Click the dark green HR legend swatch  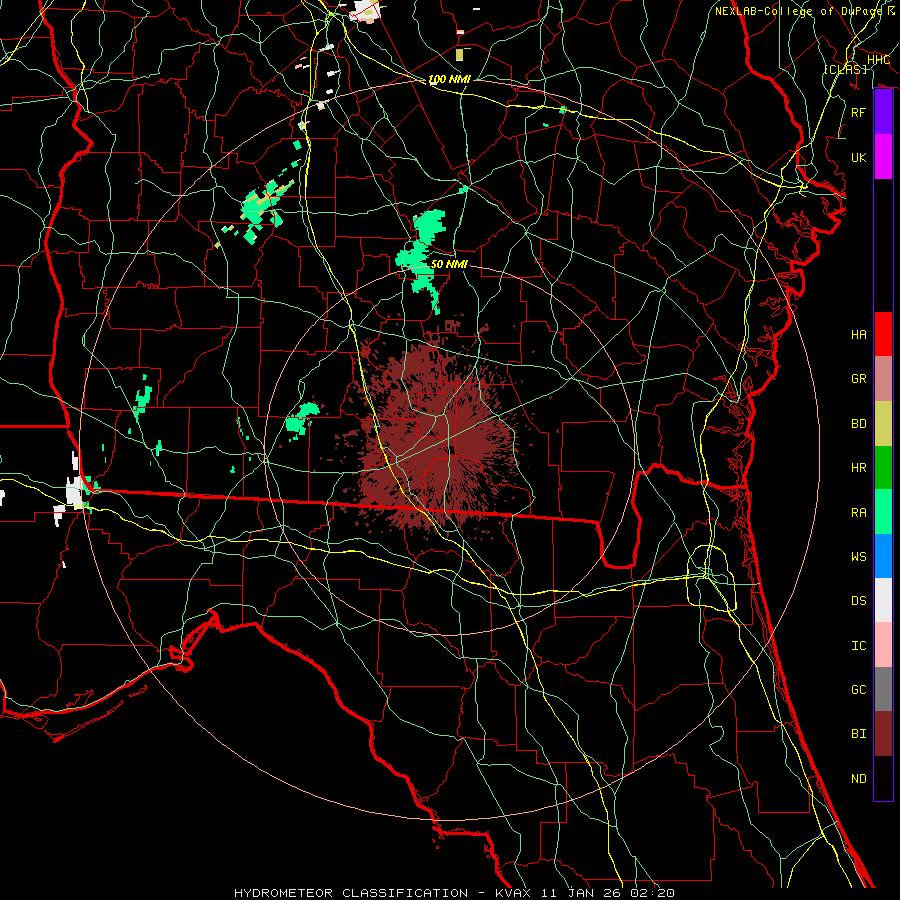click(883, 467)
